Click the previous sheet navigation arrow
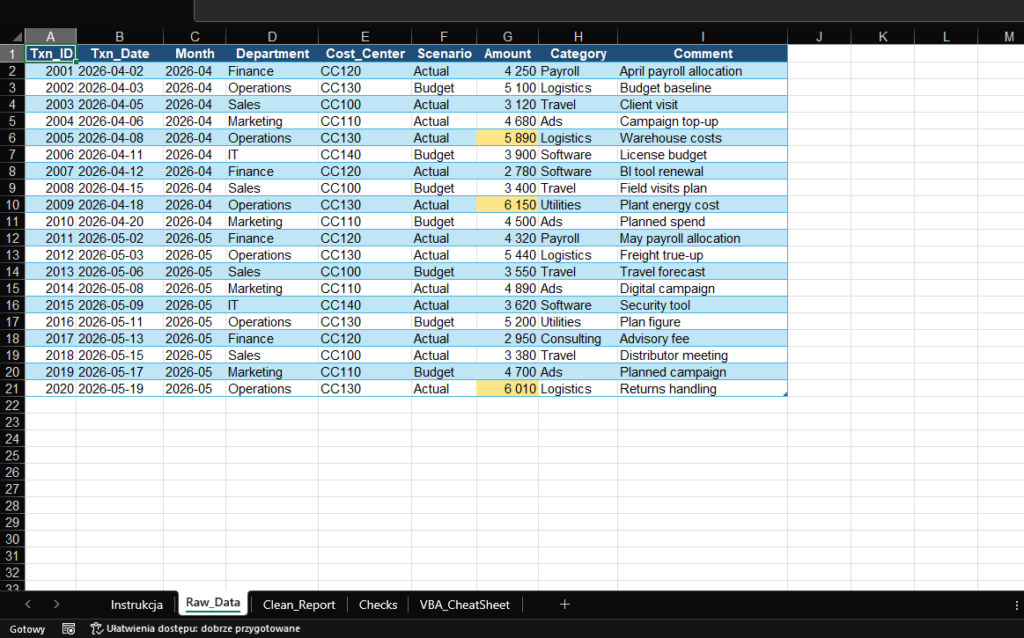Viewport: 1024px width, 638px height. pyautogui.click(x=27, y=604)
